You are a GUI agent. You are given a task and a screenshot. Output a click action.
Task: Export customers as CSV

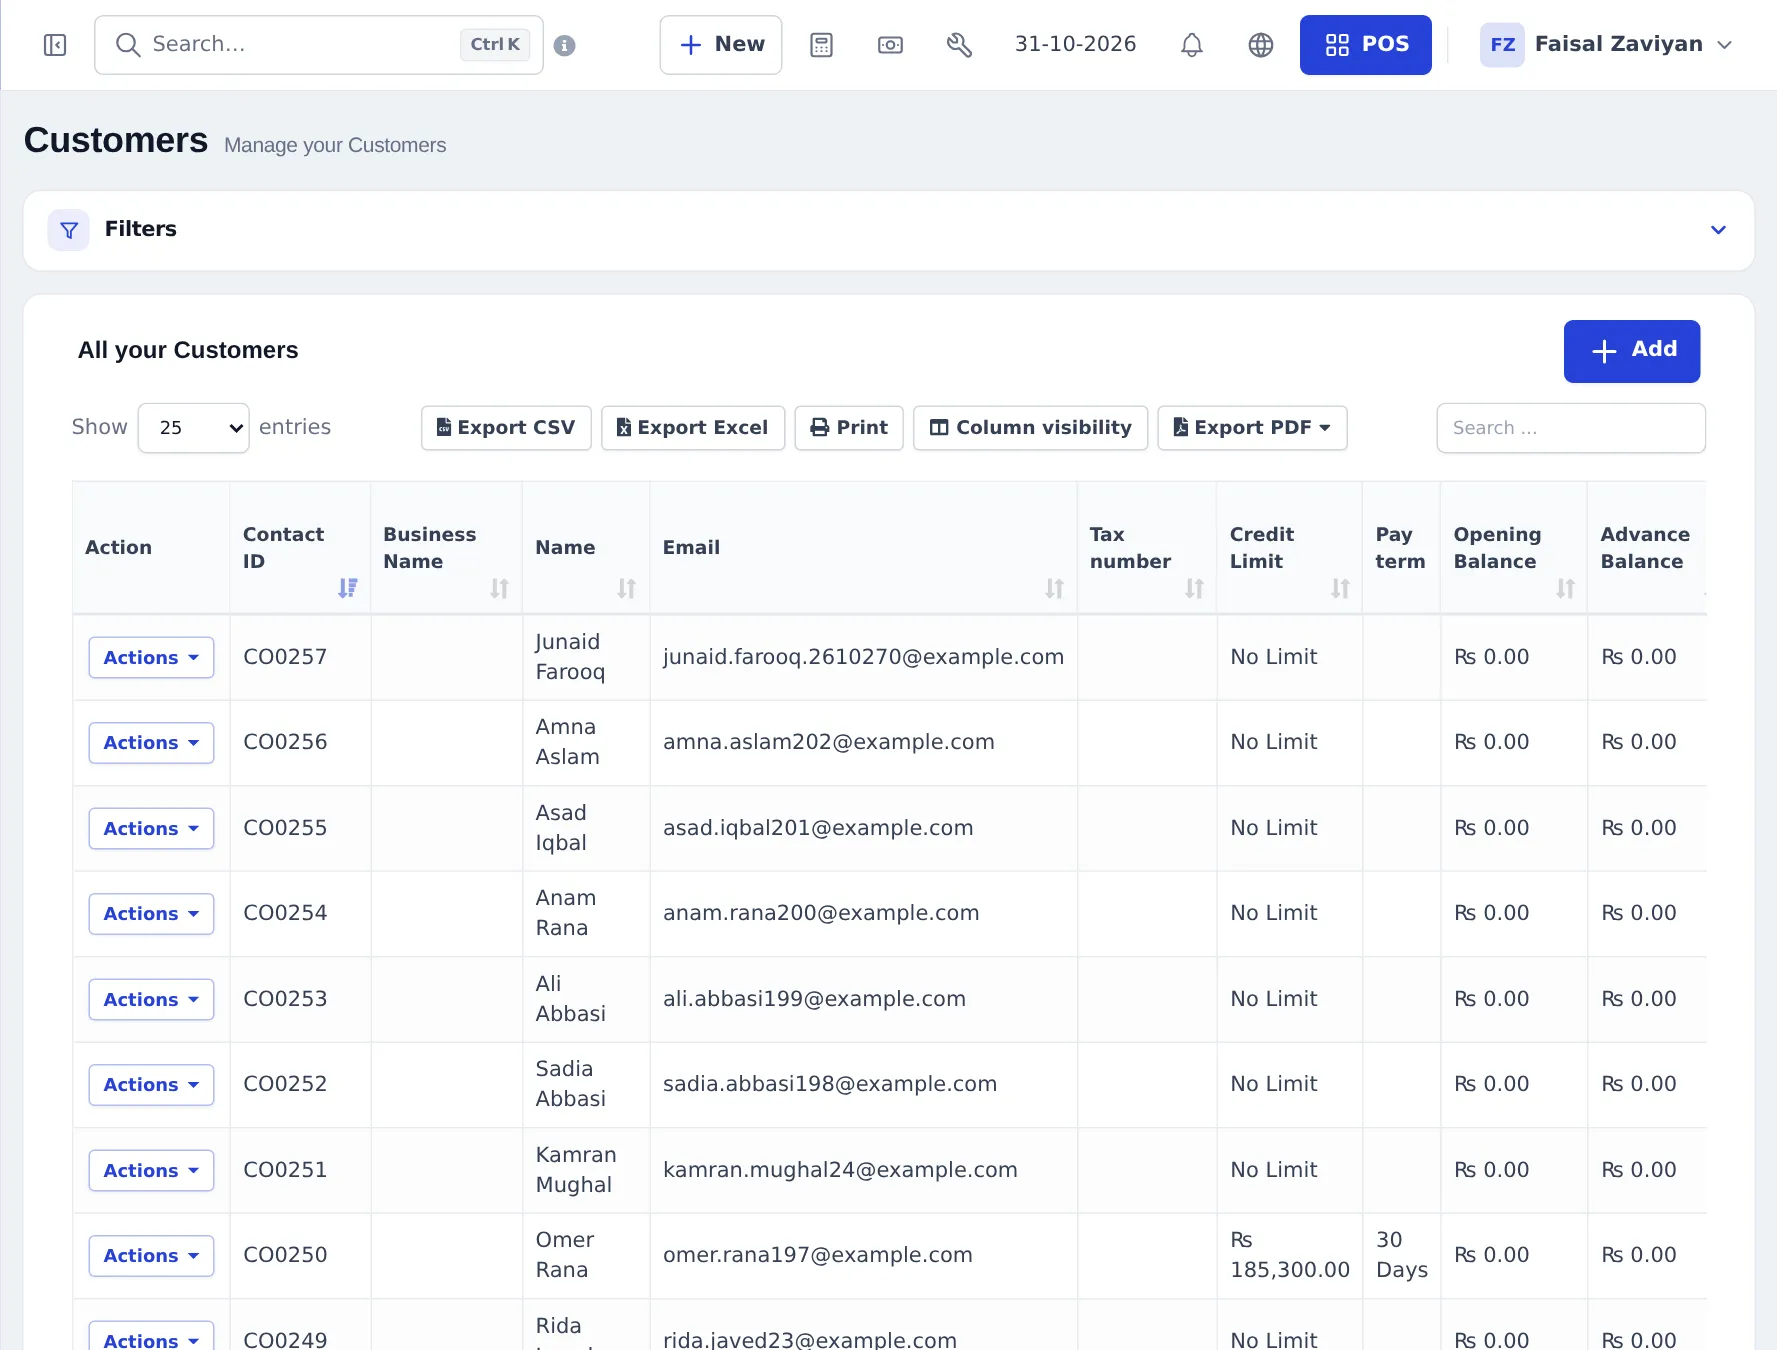click(x=506, y=428)
